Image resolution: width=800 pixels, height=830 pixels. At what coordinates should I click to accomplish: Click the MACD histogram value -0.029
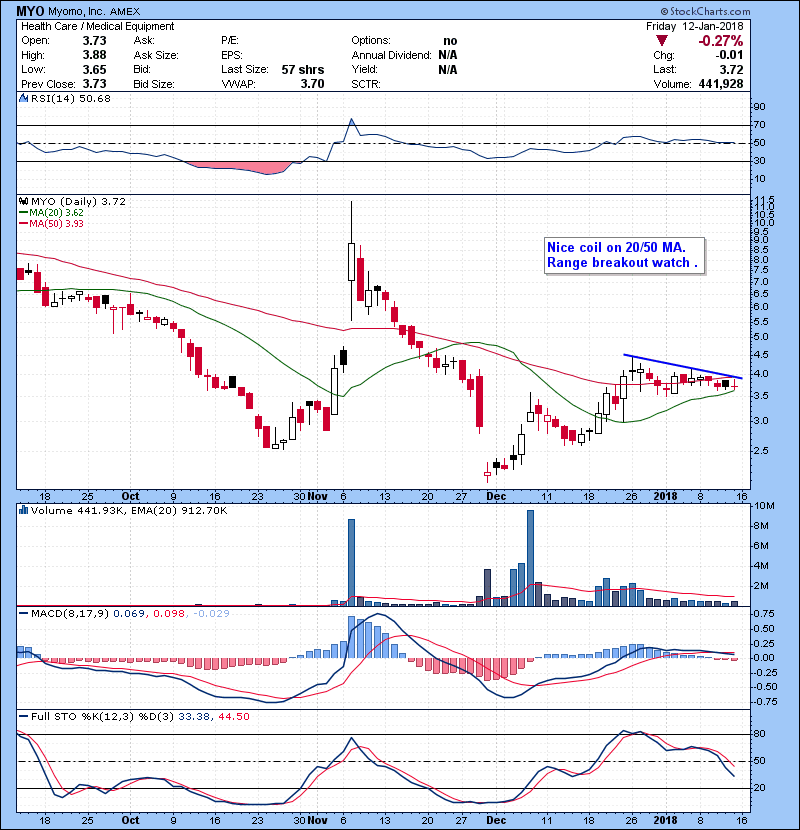[x=211, y=614]
